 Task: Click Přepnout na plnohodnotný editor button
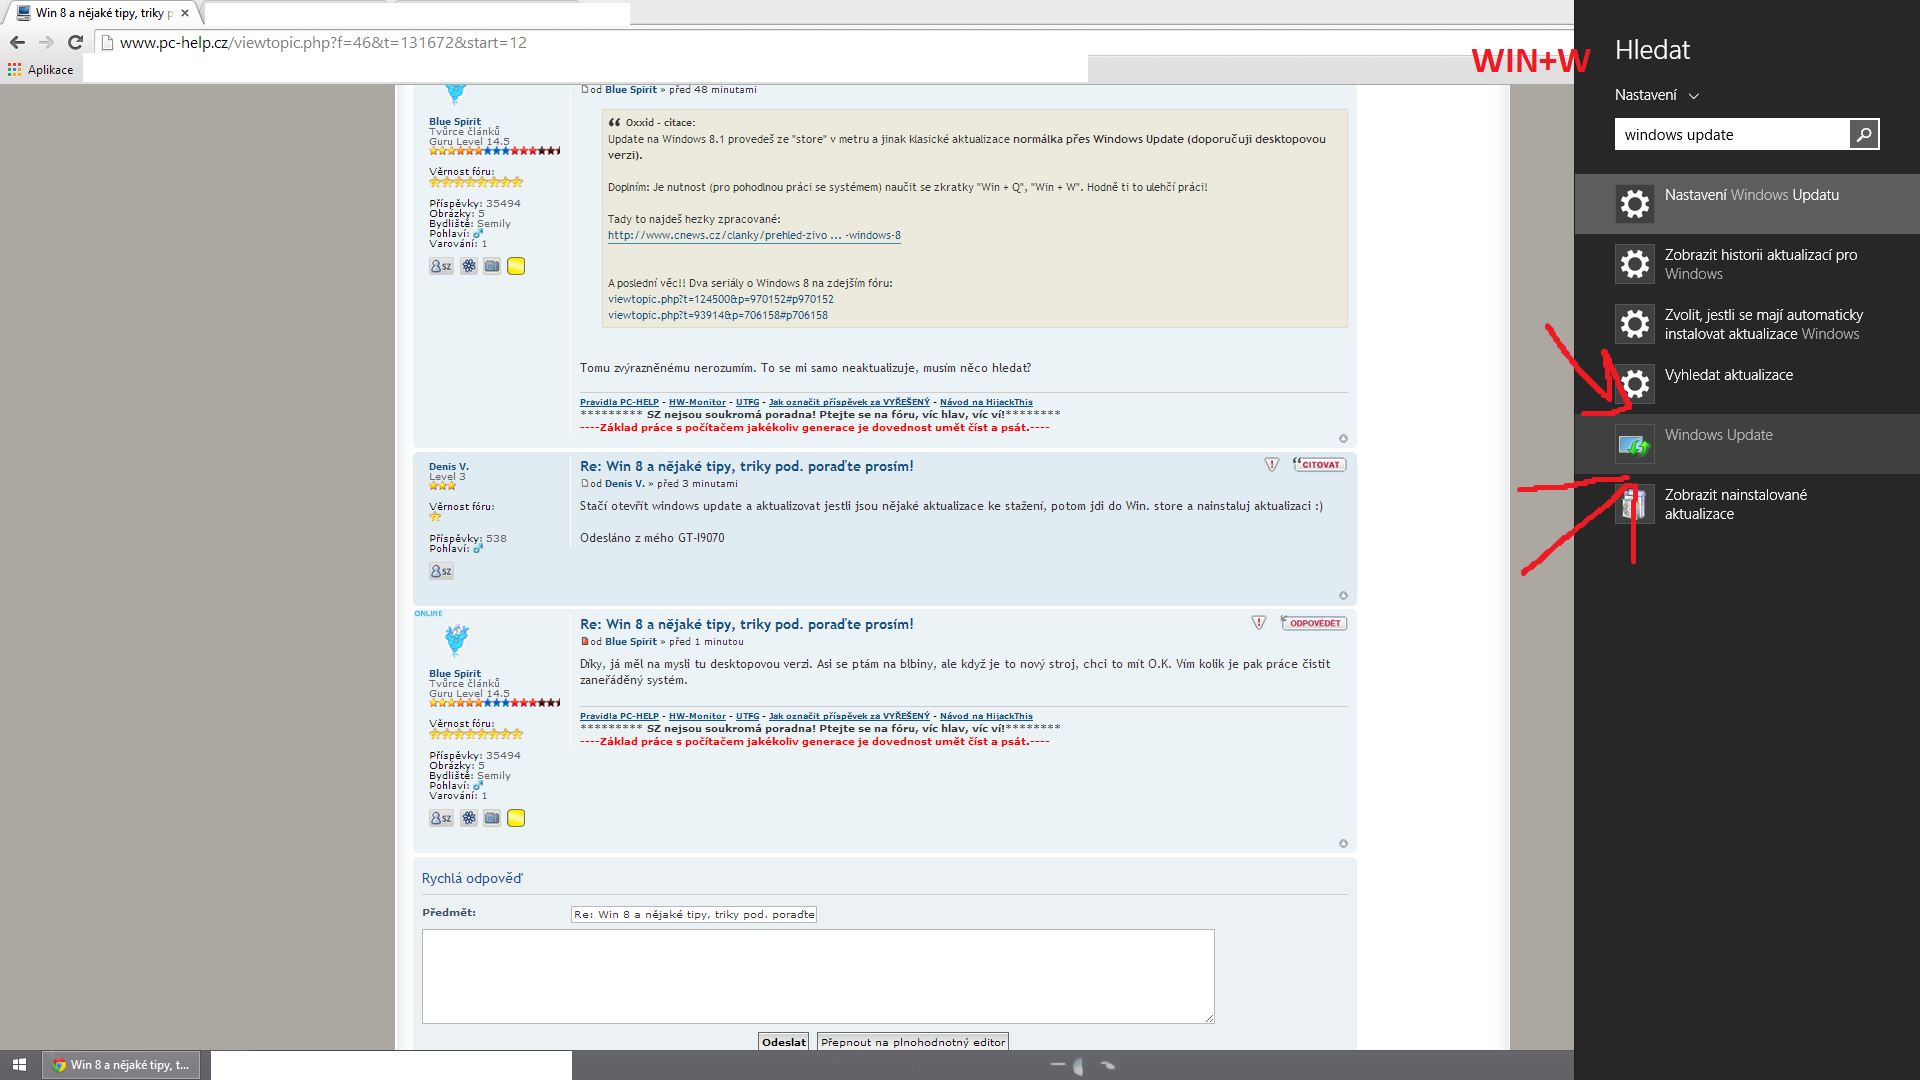click(912, 1042)
